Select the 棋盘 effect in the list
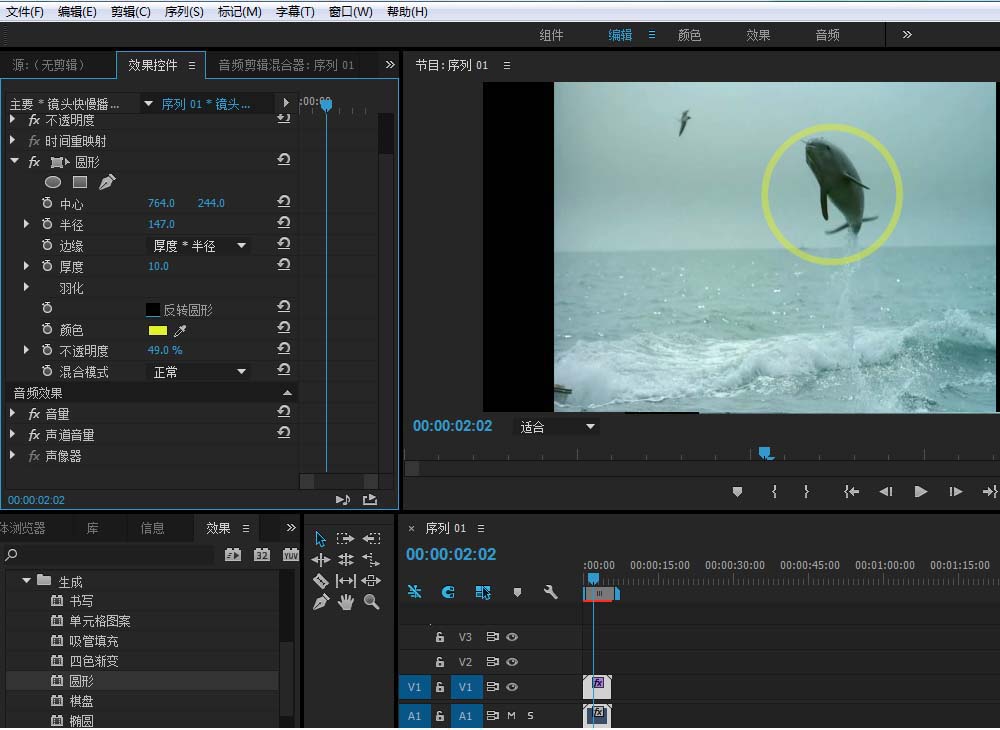The height and width of the screenshot is (730, 1000). [81, 701]
